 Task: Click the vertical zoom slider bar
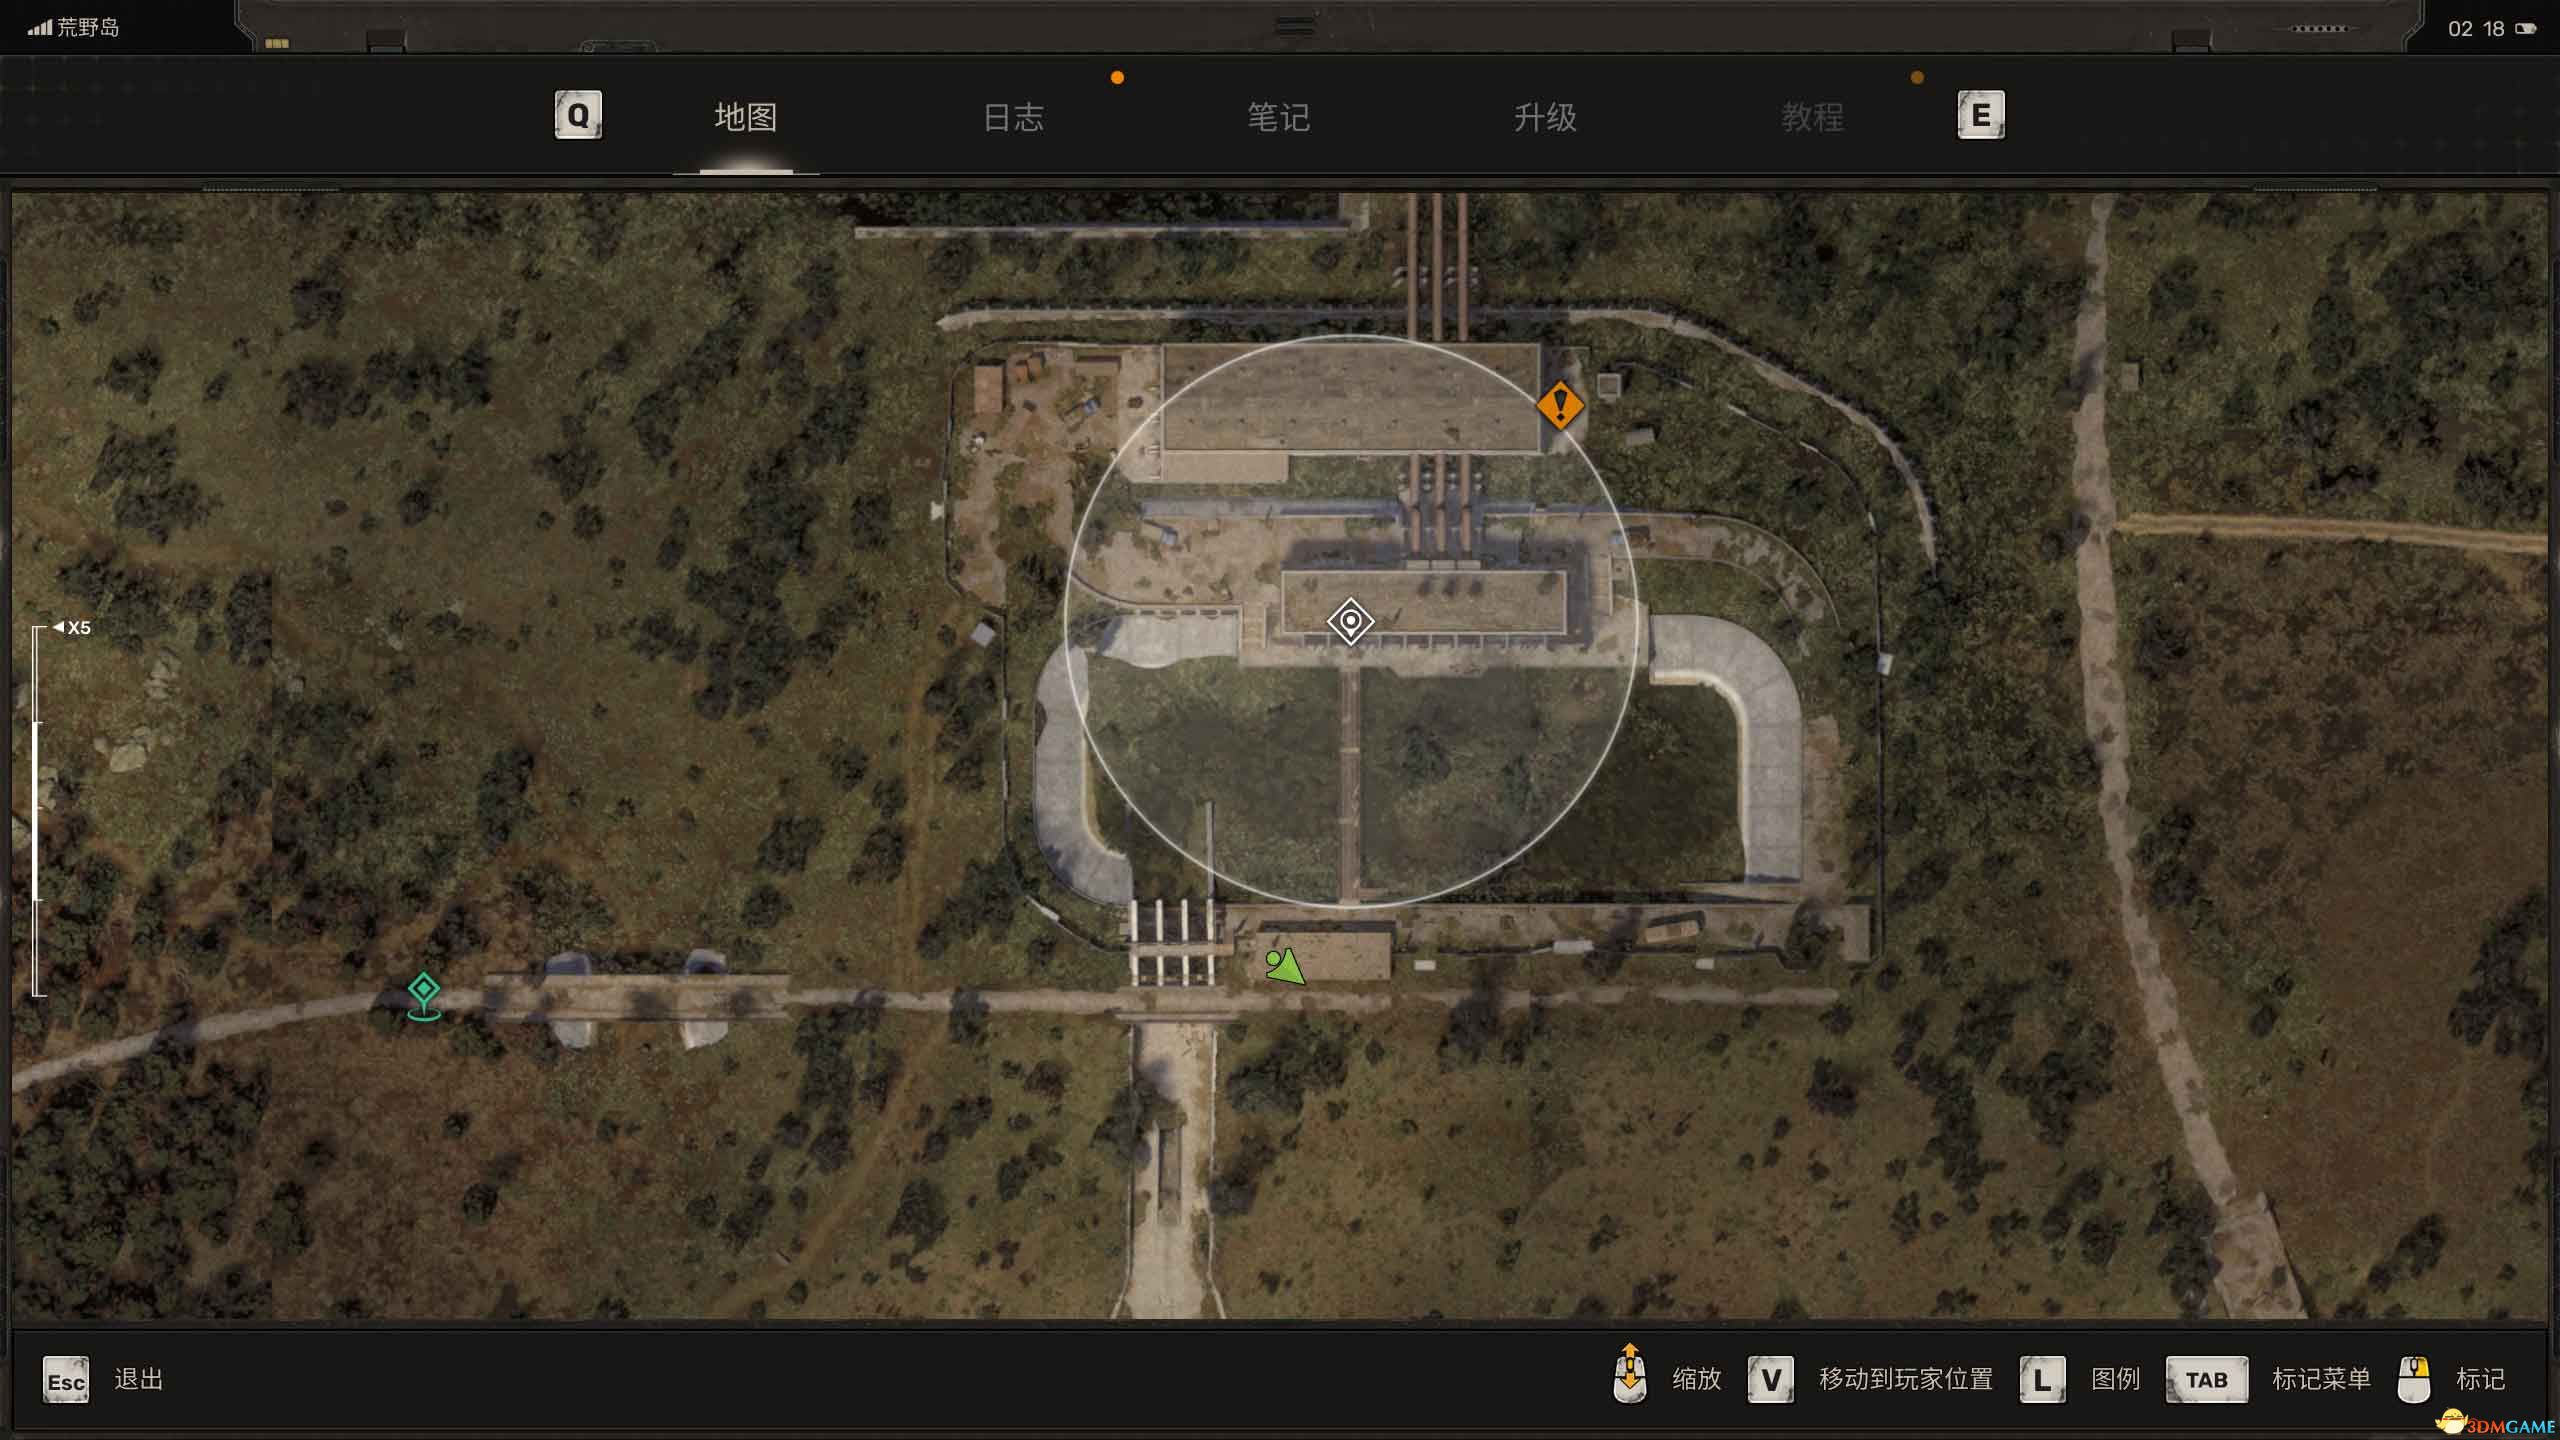[38, 810]
